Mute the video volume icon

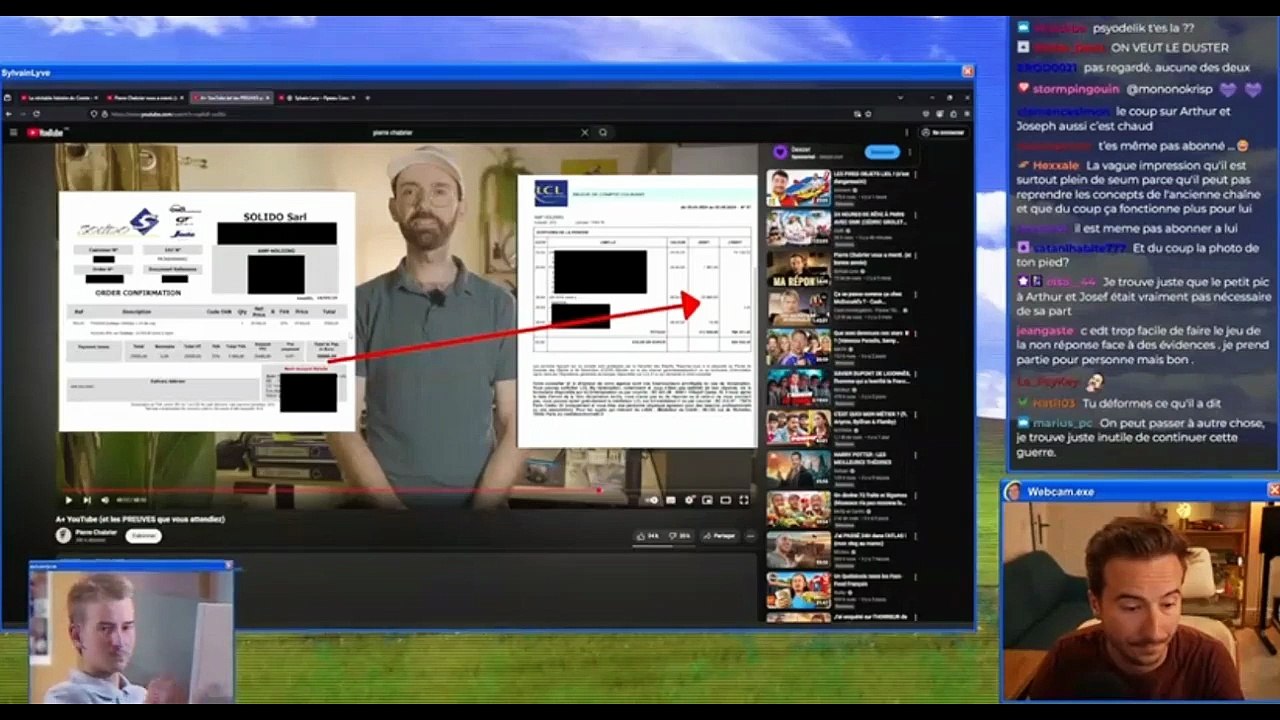(105, 500)
